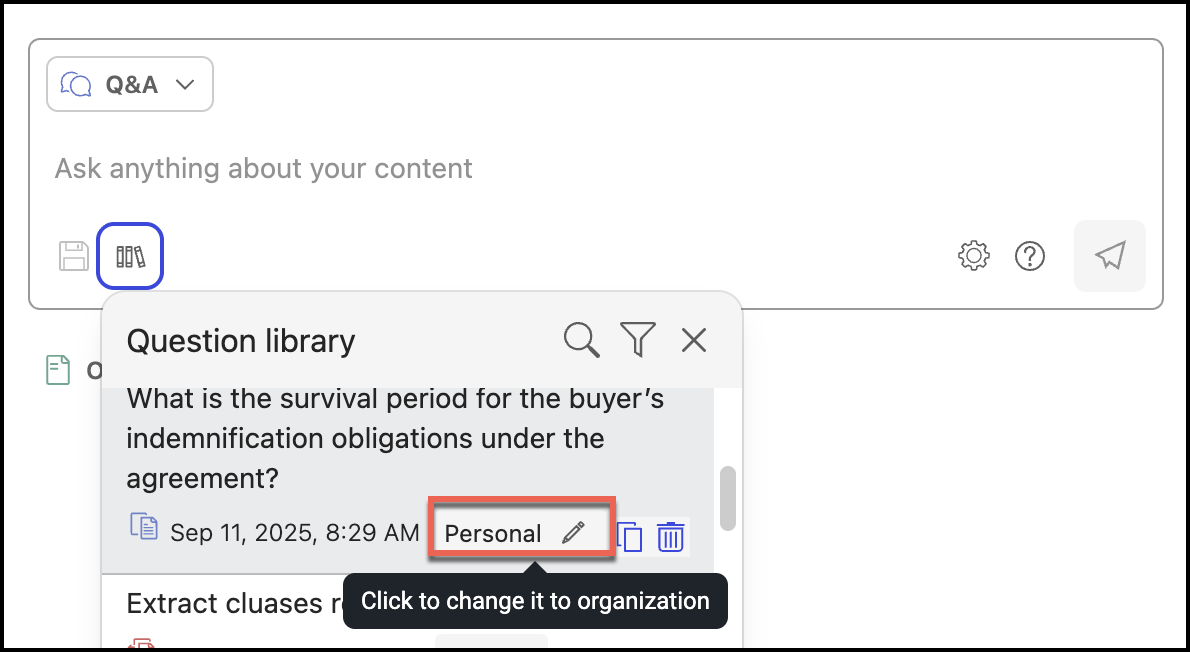Image resolution: width=1190 pixels, height=652 pixels.
Task: Send the question with paper plane button
Action: click(x=1109, y=256)
